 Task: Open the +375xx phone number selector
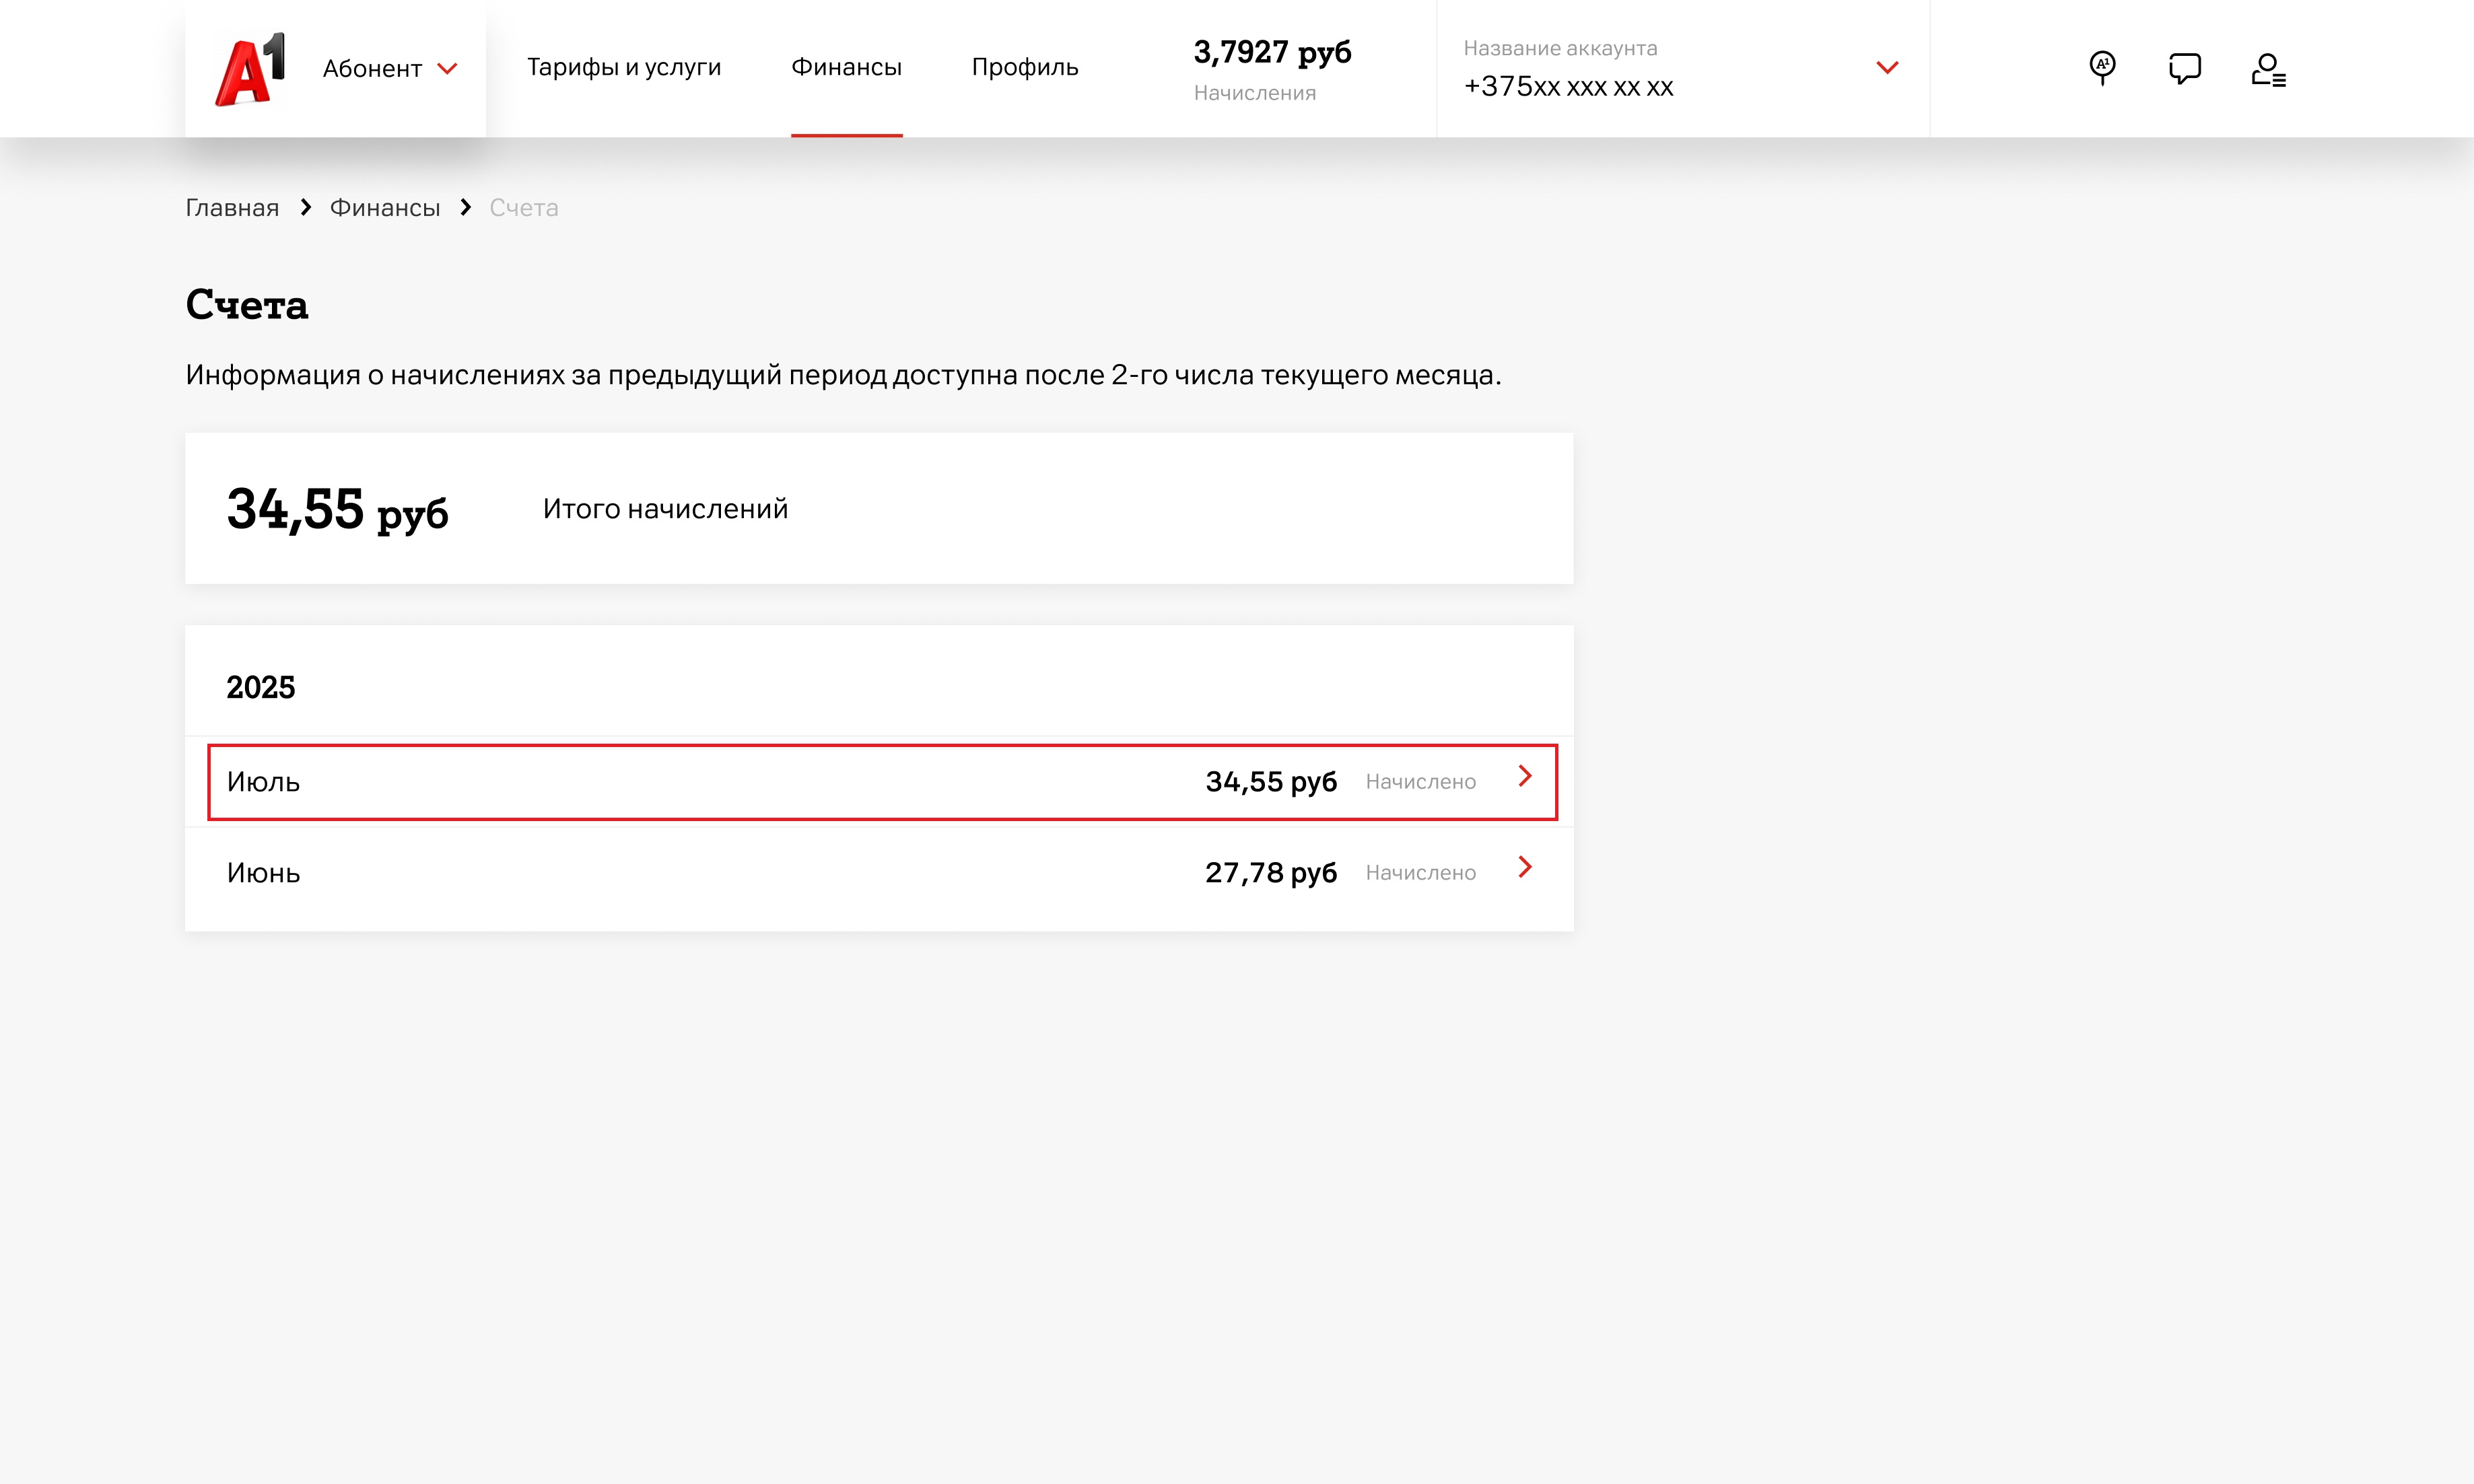(x=1567, y=87)
